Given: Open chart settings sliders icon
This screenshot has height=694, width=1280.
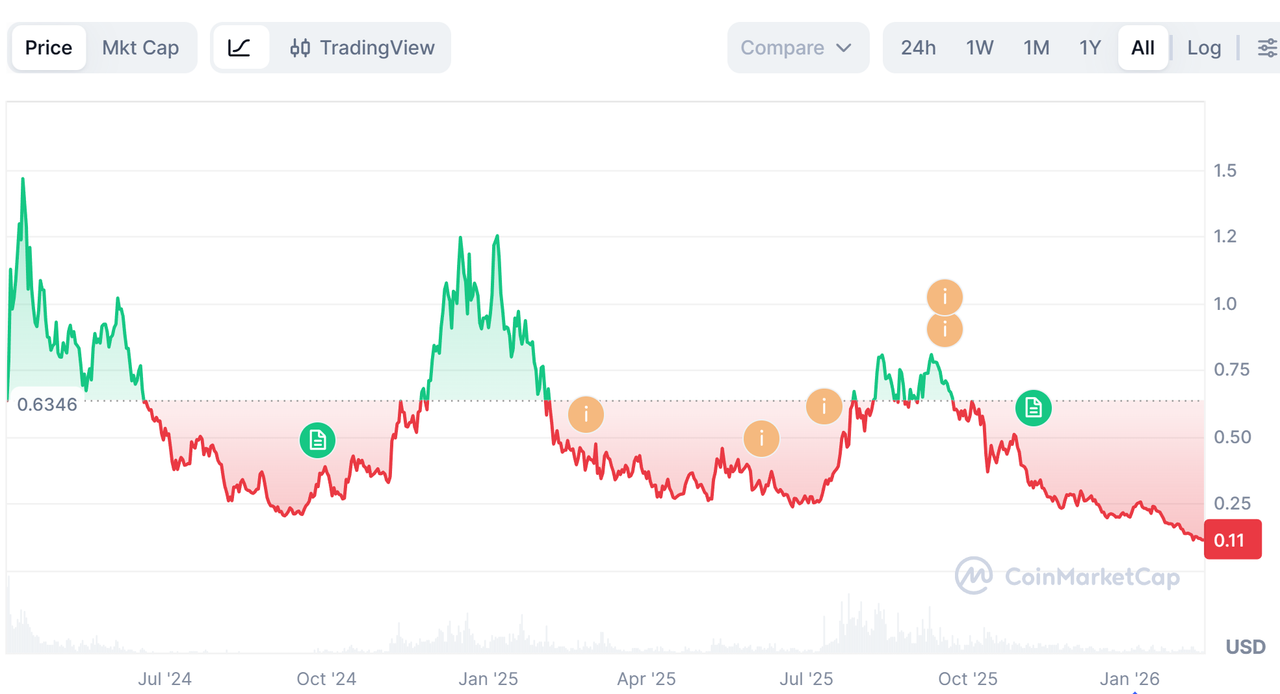Looking at the screenshot, I should (x=1267, y=48).
